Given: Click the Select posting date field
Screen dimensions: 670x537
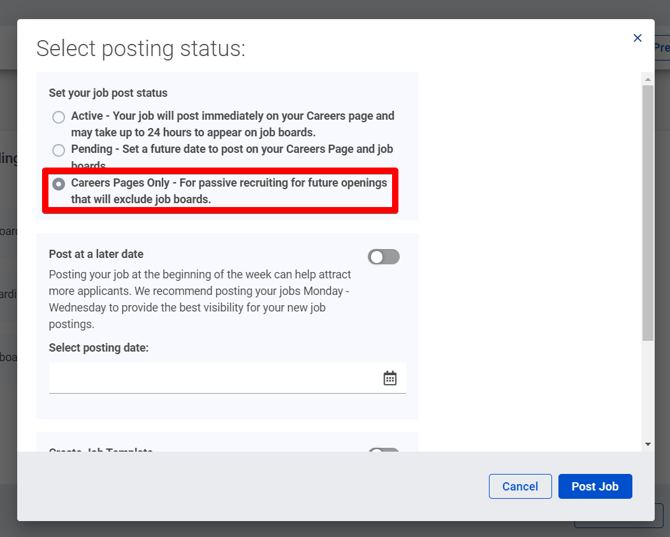Looking at the screenshot, I should point(212,378).
